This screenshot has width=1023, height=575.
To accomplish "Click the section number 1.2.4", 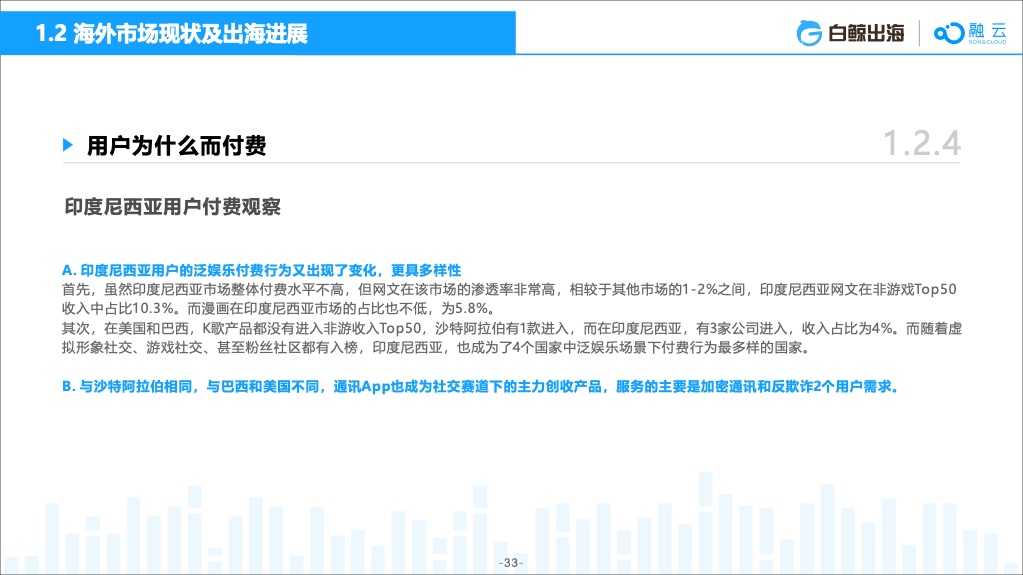I will coord(921,143).
